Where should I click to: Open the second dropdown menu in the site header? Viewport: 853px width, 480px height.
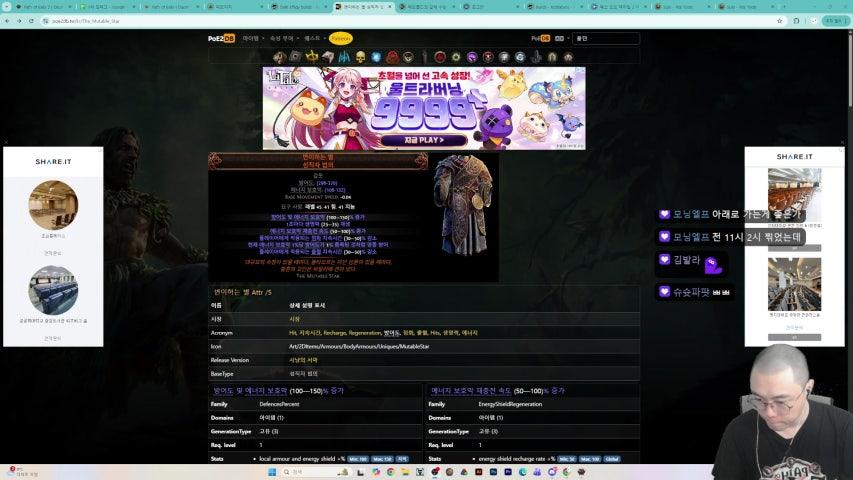284,39
